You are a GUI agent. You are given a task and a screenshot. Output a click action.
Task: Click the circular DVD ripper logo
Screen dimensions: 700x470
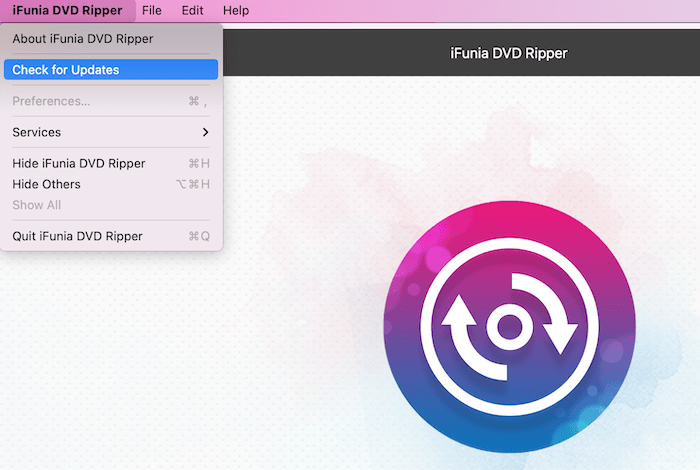(x=508, y=325)
